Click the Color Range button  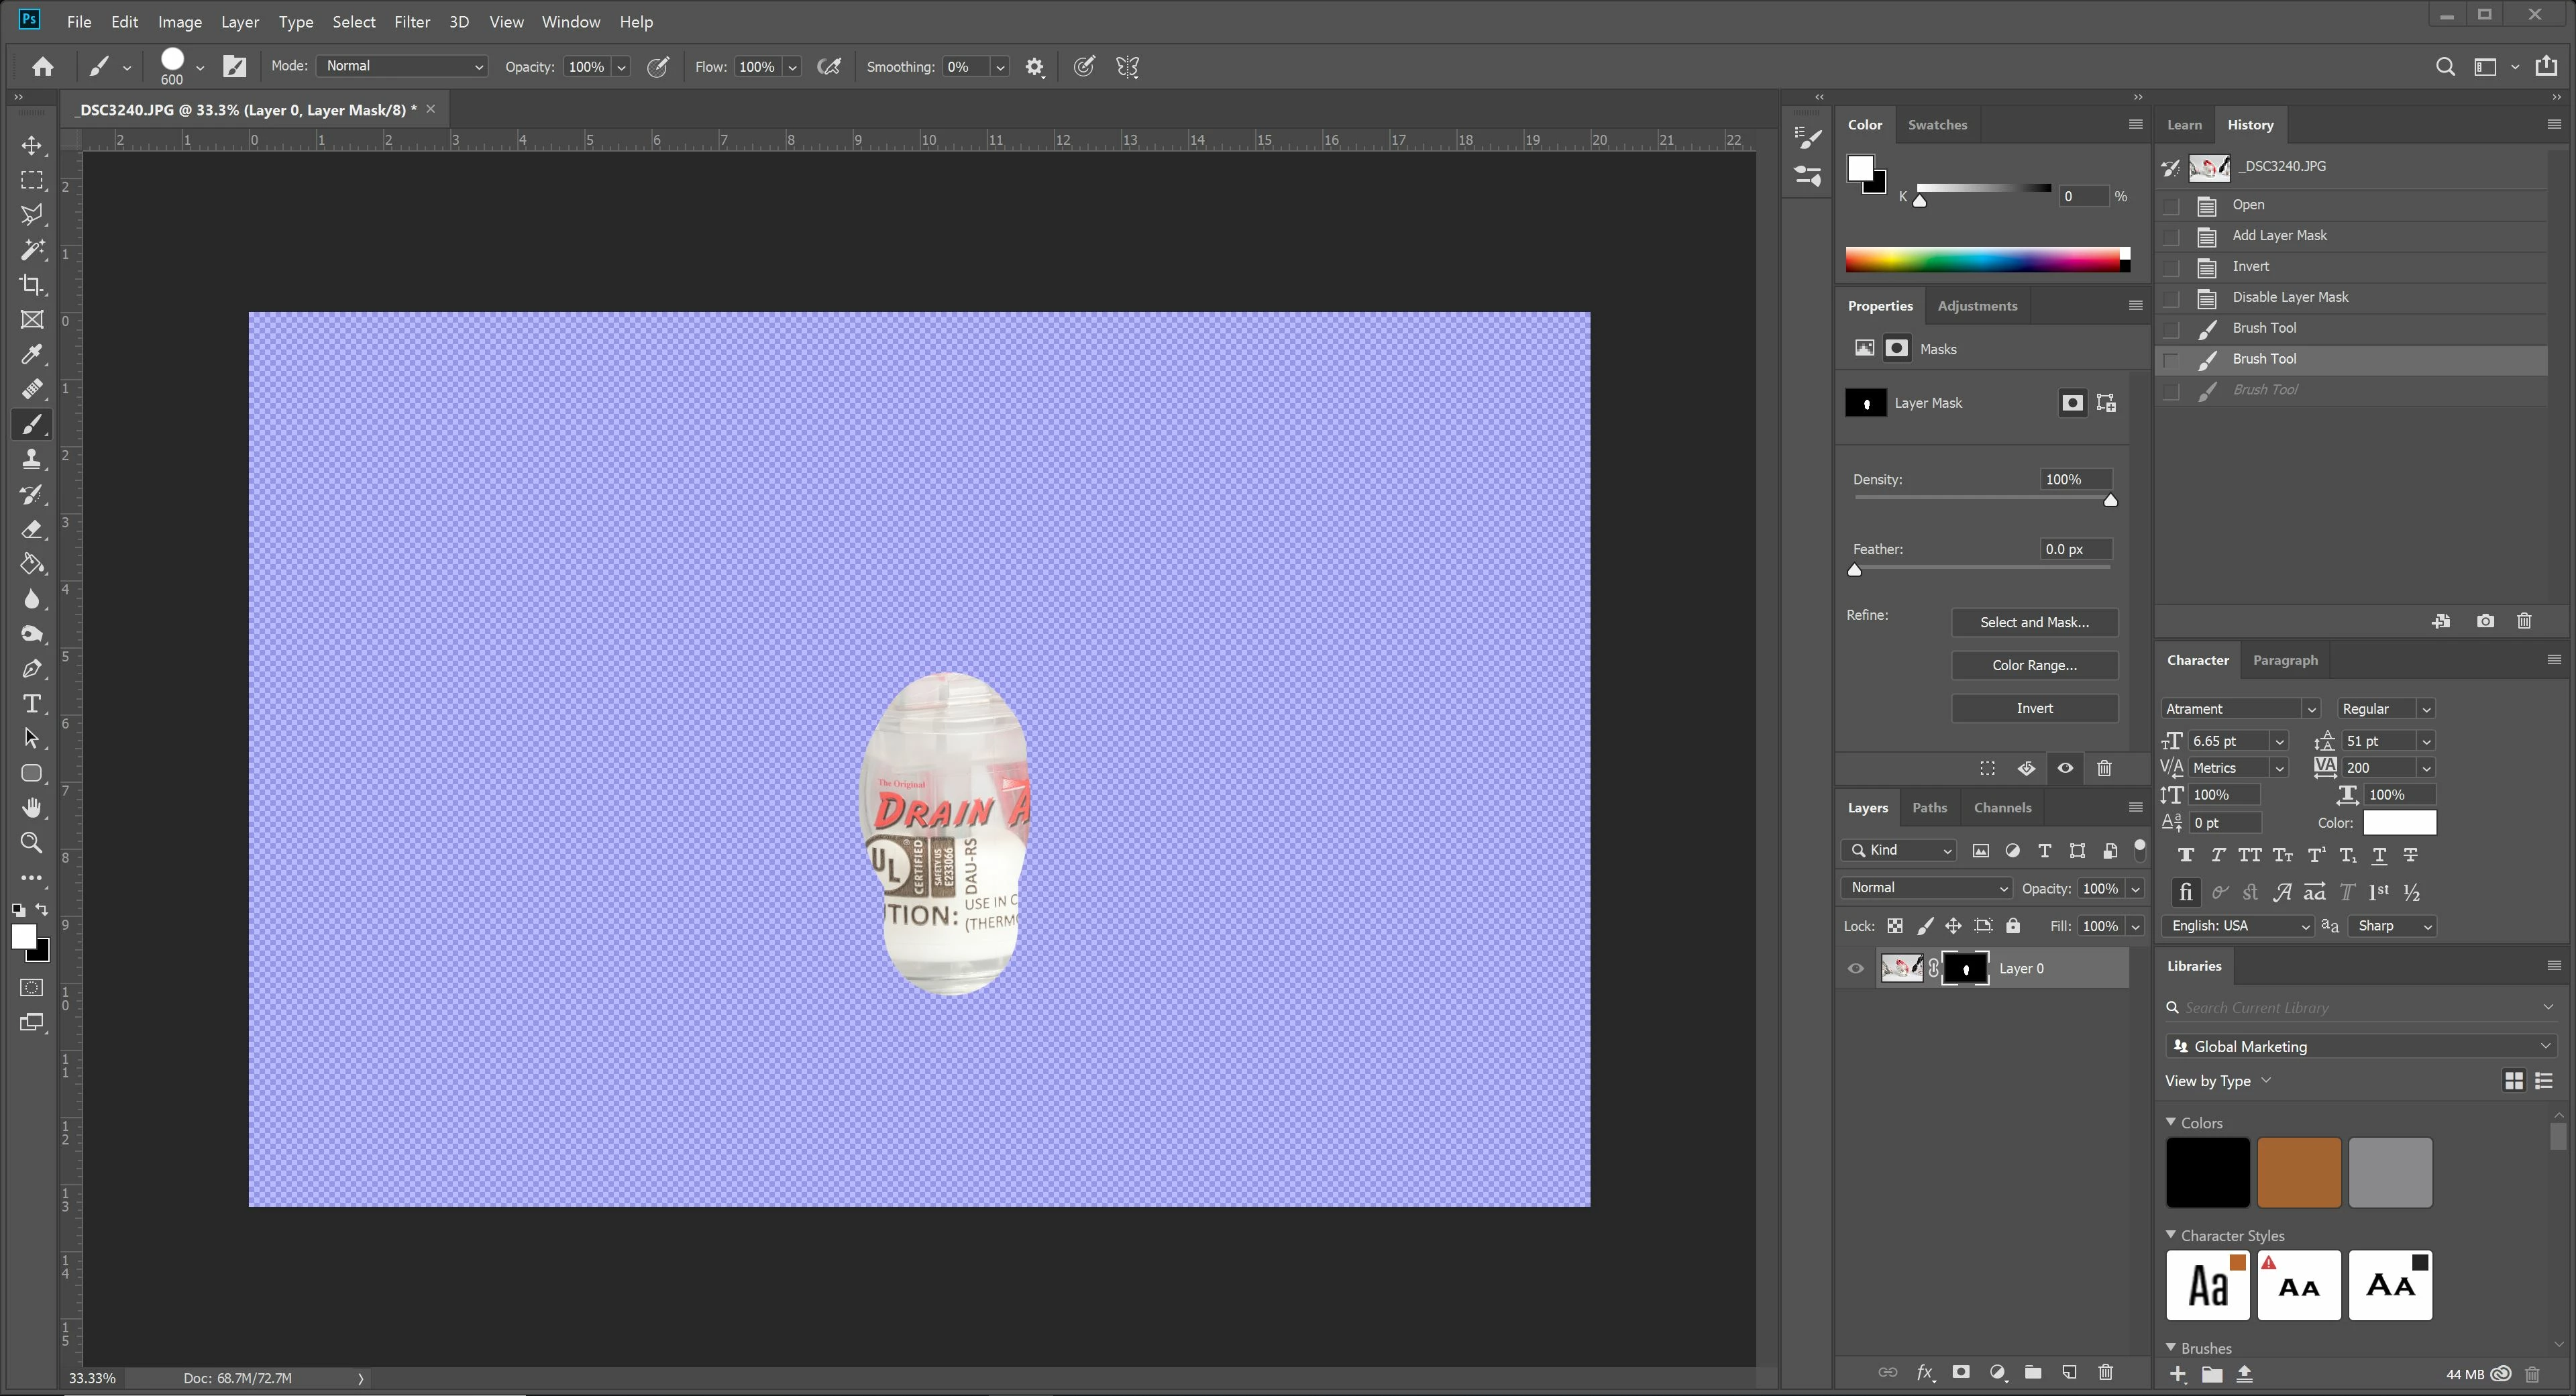point(2034,665)
